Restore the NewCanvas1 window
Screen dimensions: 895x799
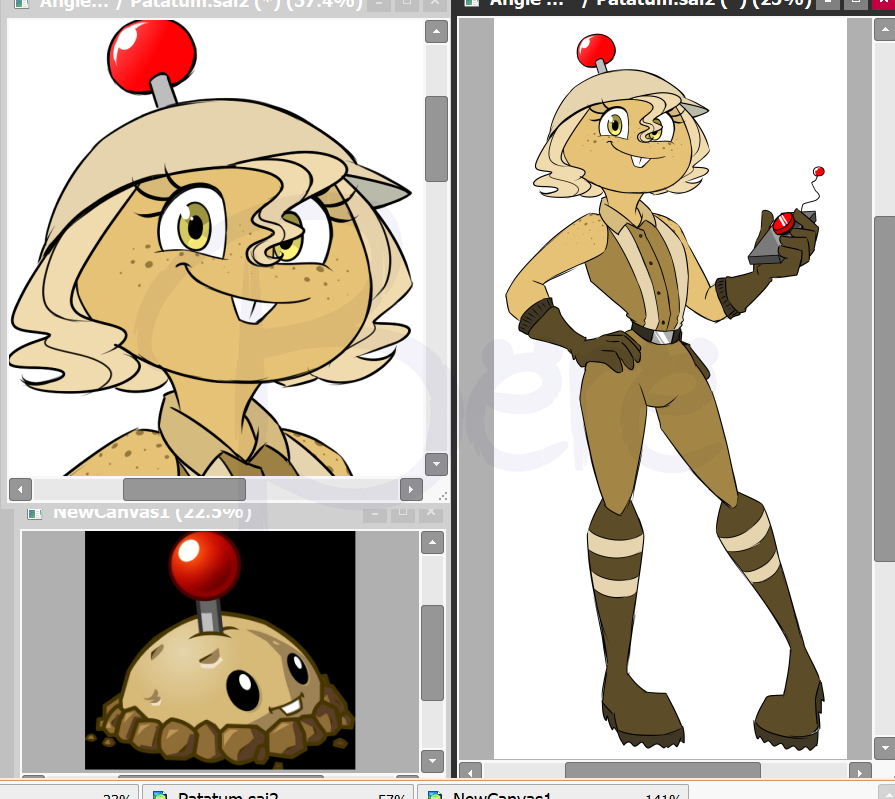point(402,513)
